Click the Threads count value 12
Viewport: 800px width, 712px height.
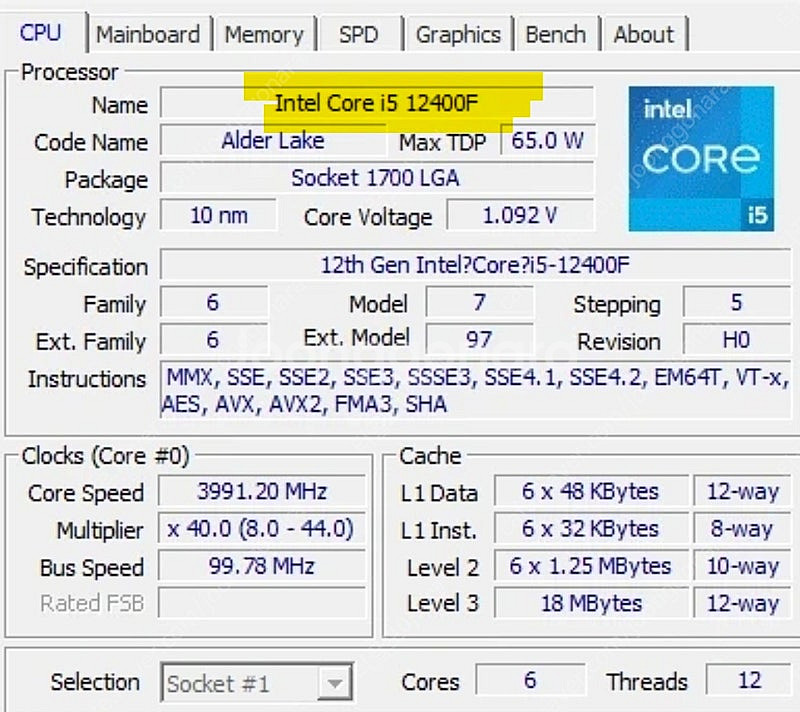coord(749,680)
